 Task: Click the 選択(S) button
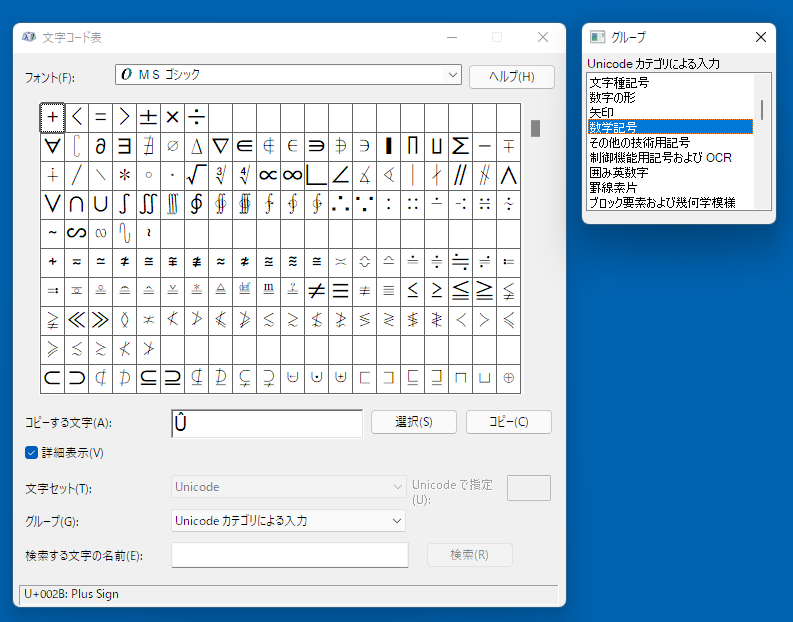tap(414, 422)
